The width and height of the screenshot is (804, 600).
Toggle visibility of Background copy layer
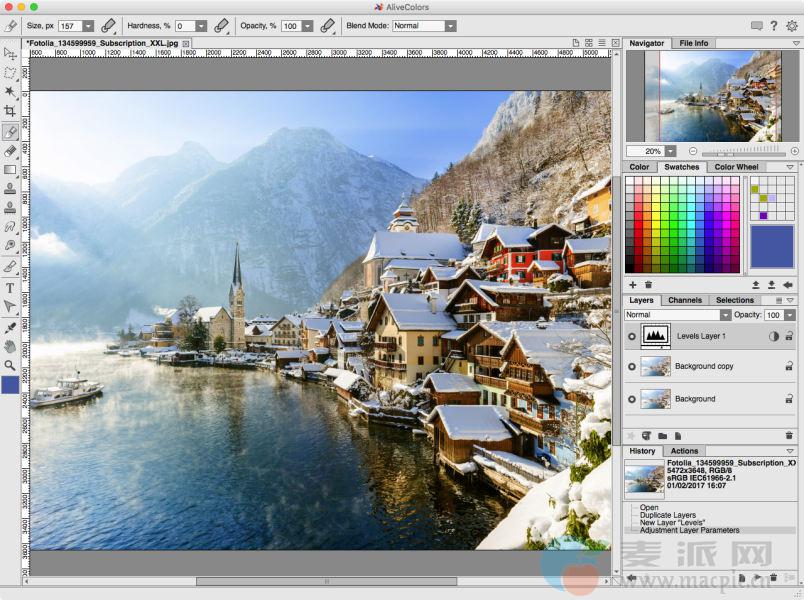(631, 367)
